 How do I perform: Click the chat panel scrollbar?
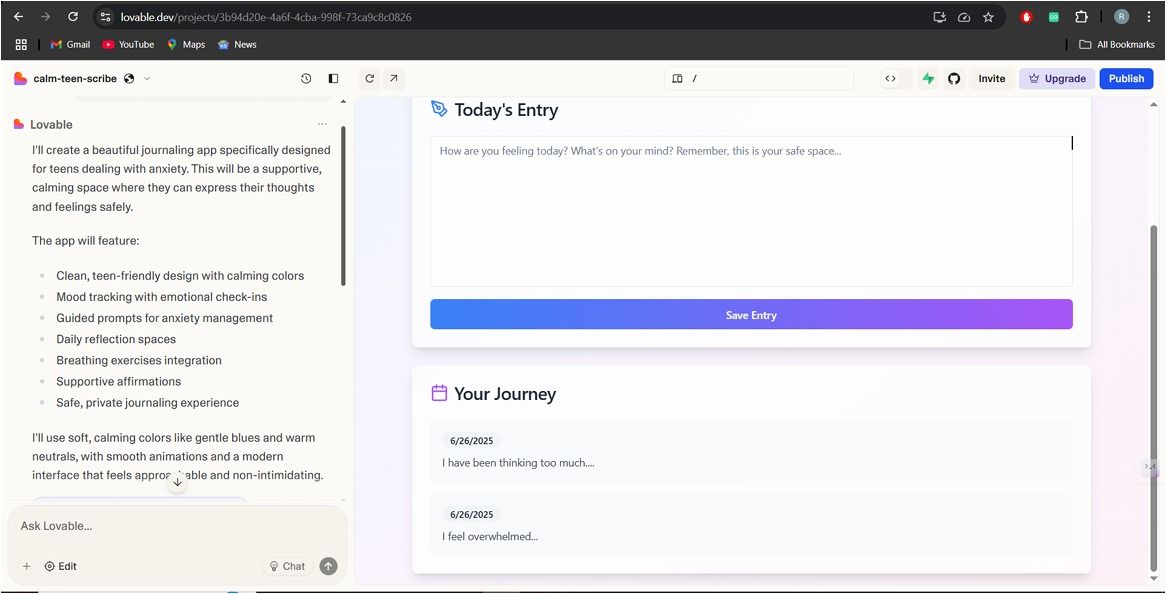click(343, 206)
